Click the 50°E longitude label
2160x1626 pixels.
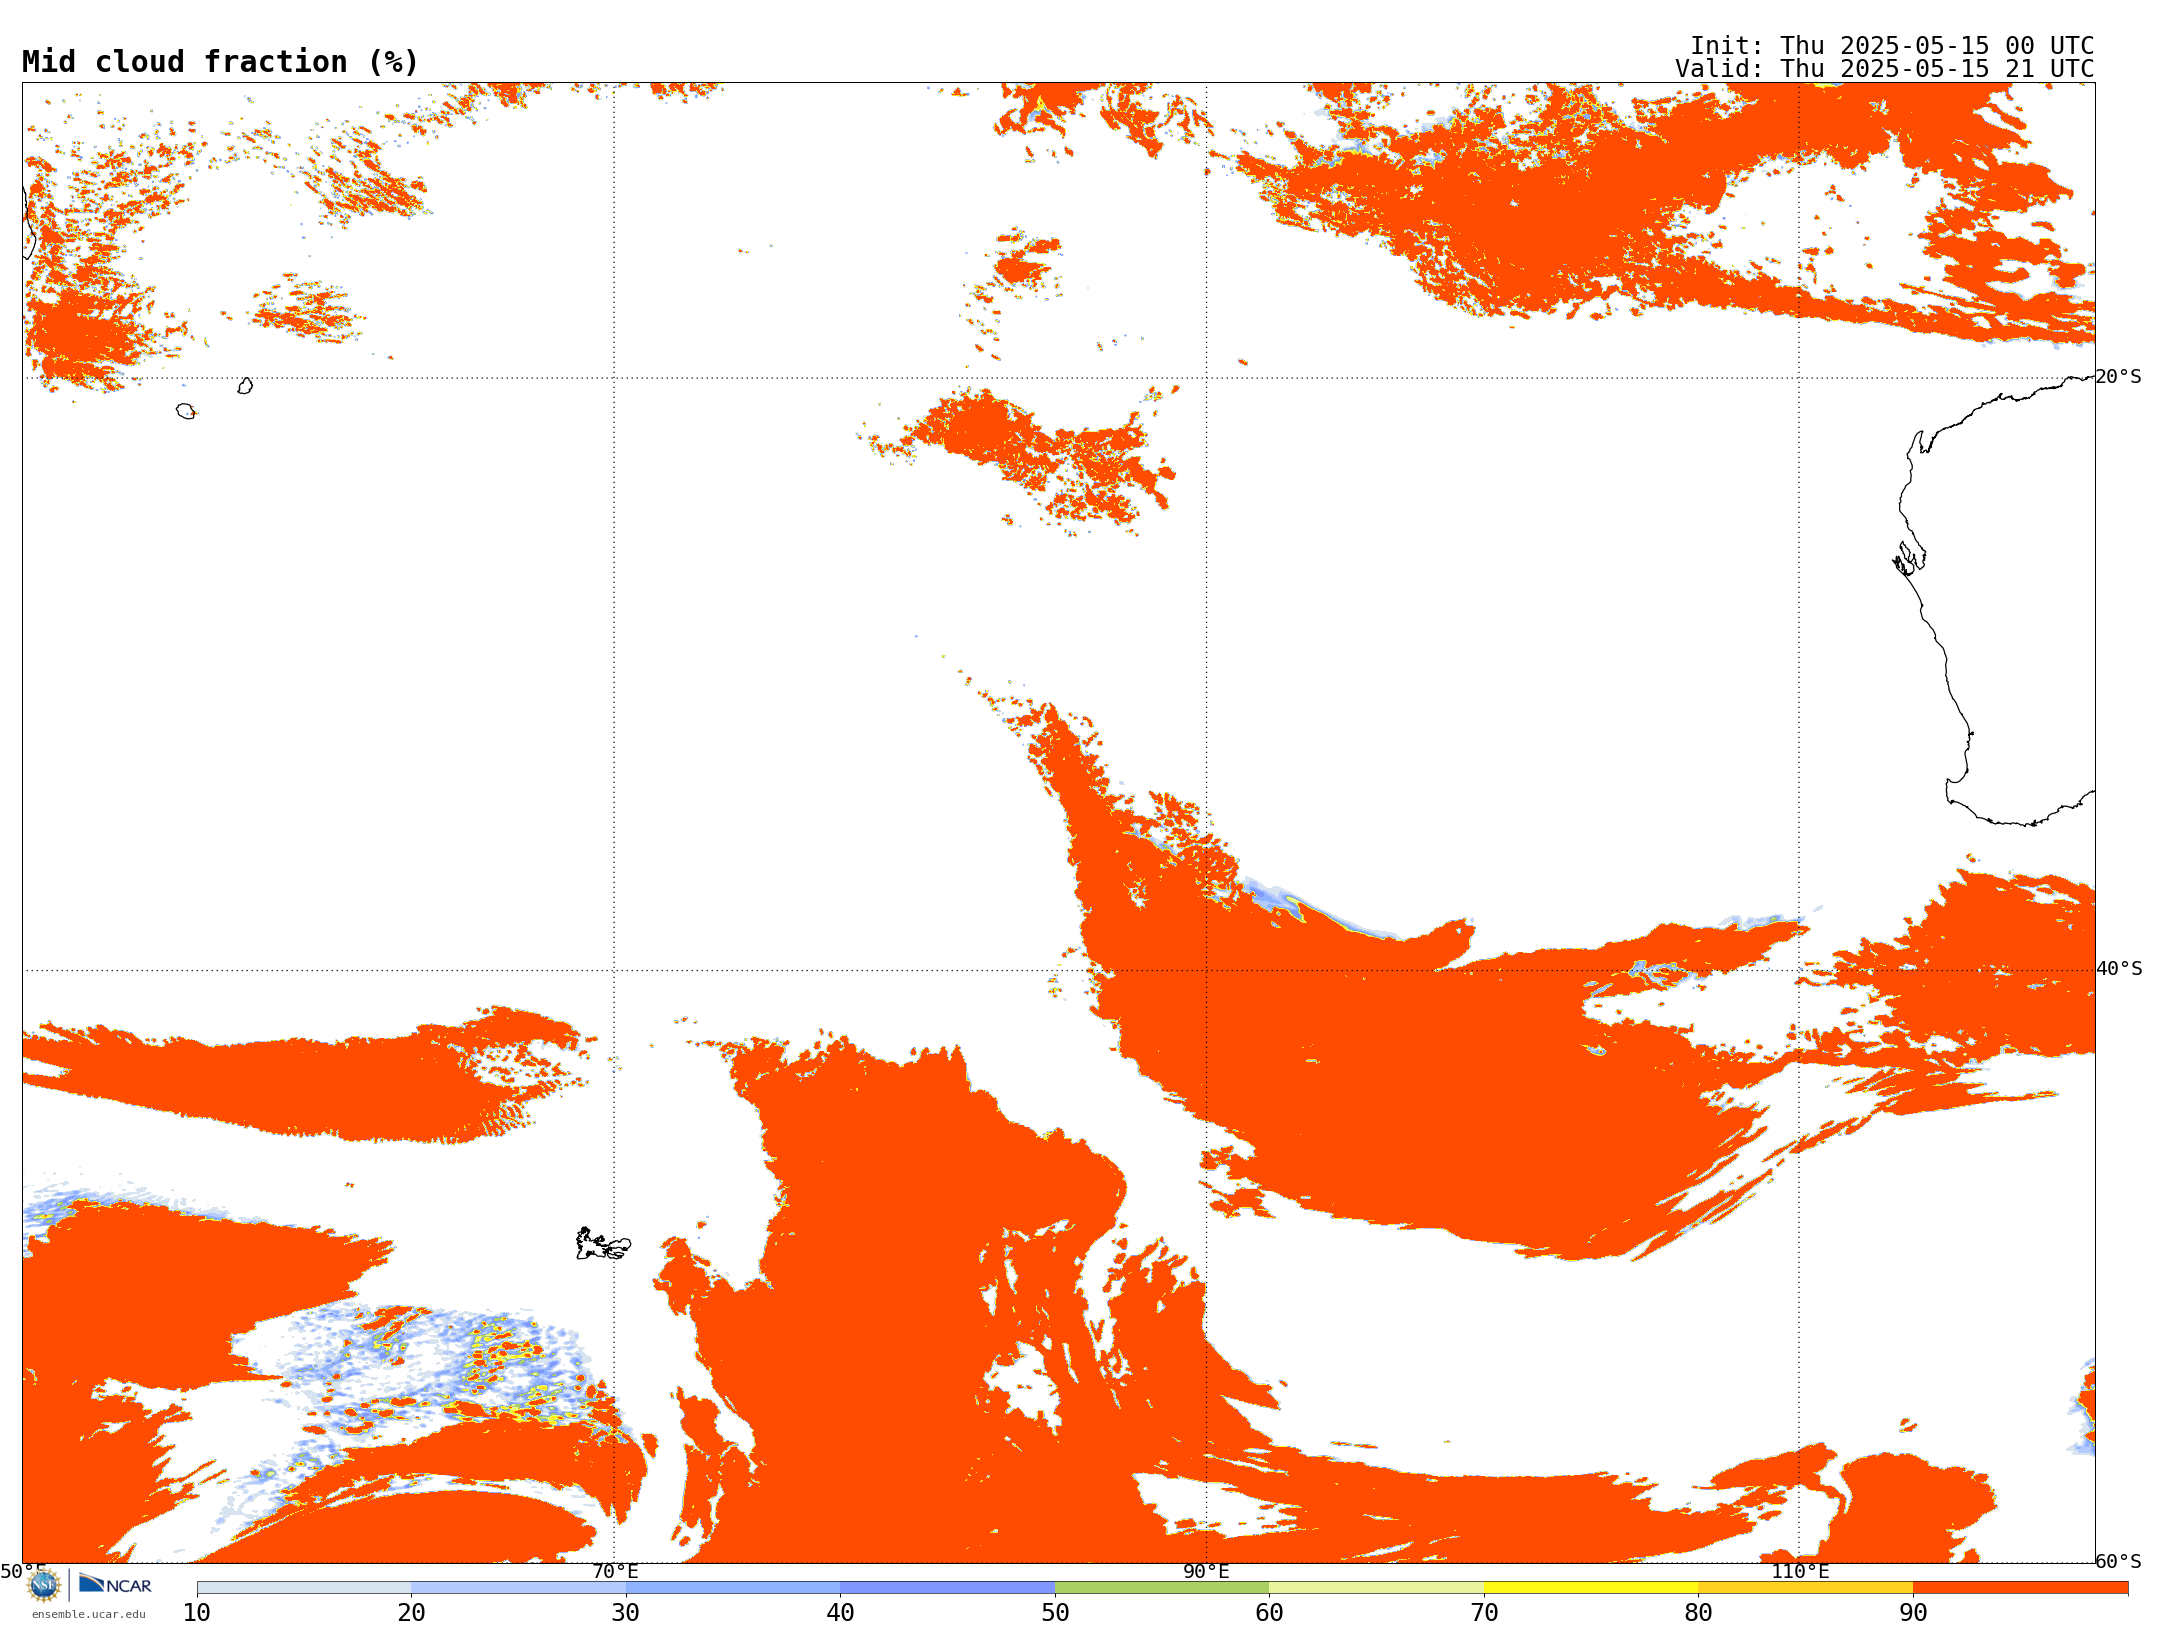click(x=23, y=1571)
